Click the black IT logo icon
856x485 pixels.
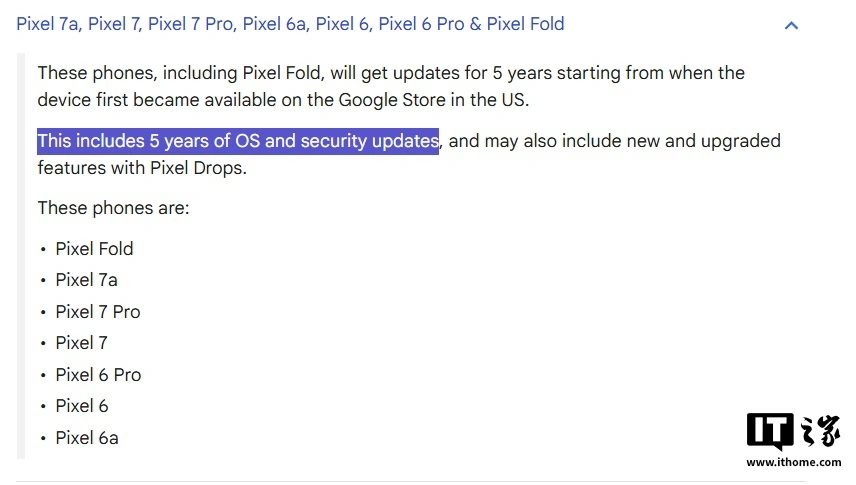[769, 430]
